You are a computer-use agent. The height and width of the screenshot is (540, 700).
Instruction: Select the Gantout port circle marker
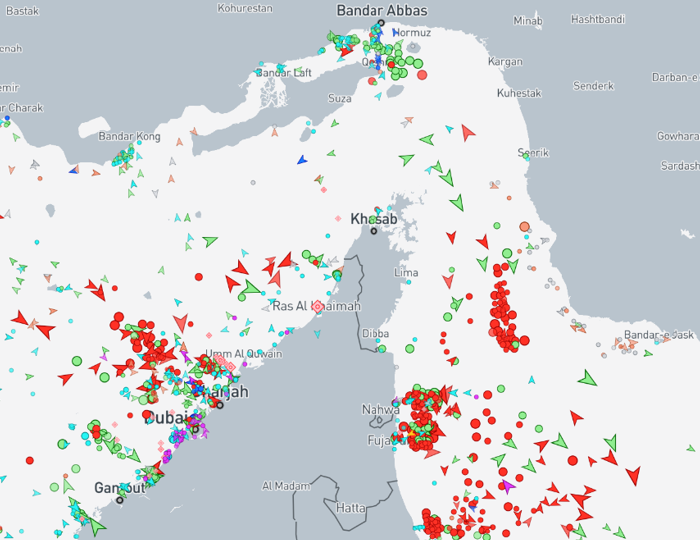120,499
